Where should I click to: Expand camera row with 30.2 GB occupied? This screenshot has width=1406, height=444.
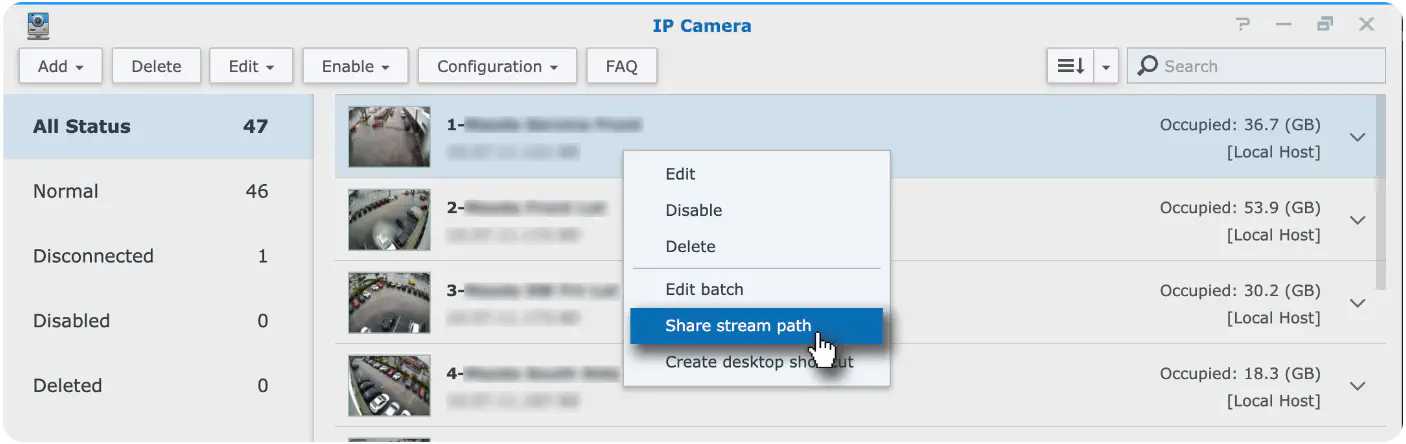pos(1357,303)
